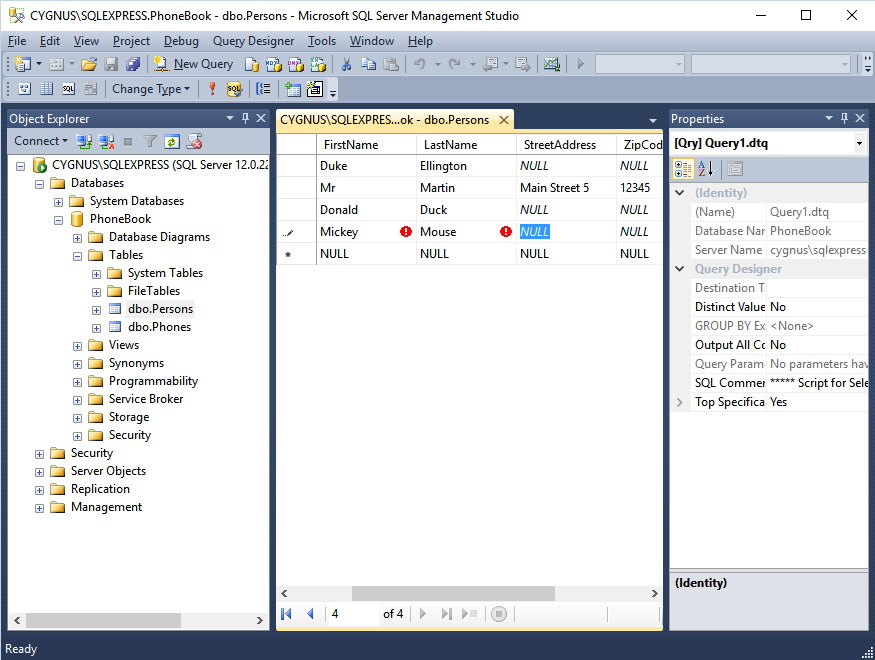Click the Object Explorer horizontal scrollbar thumb

(103, 620)
